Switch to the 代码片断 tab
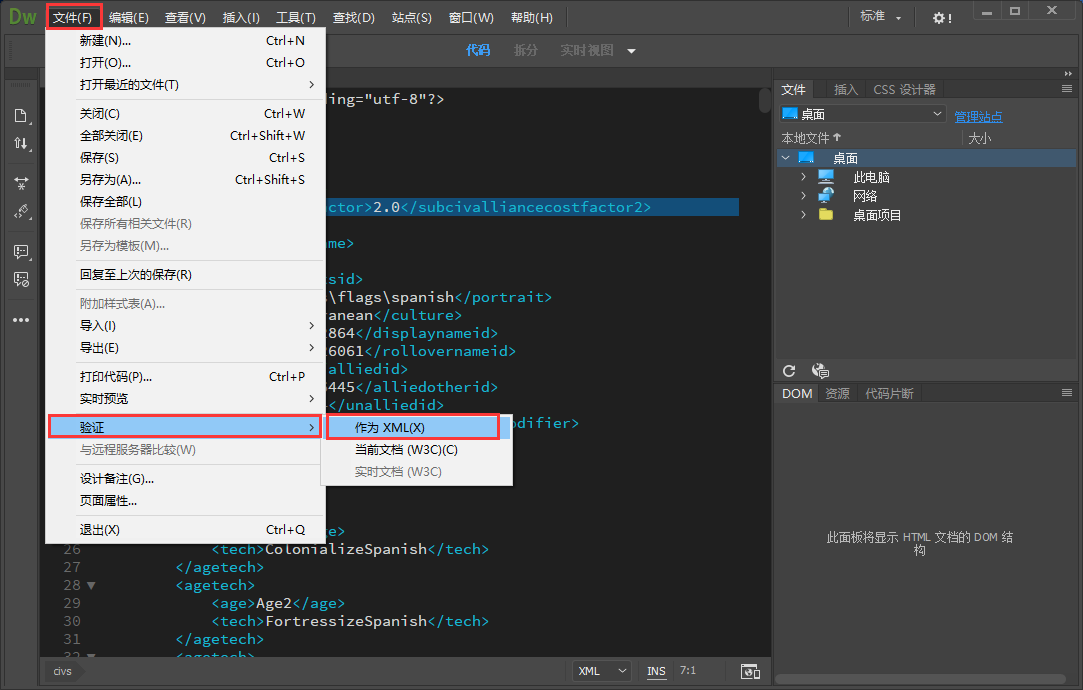1083x690 pixels. click(889, 394)
